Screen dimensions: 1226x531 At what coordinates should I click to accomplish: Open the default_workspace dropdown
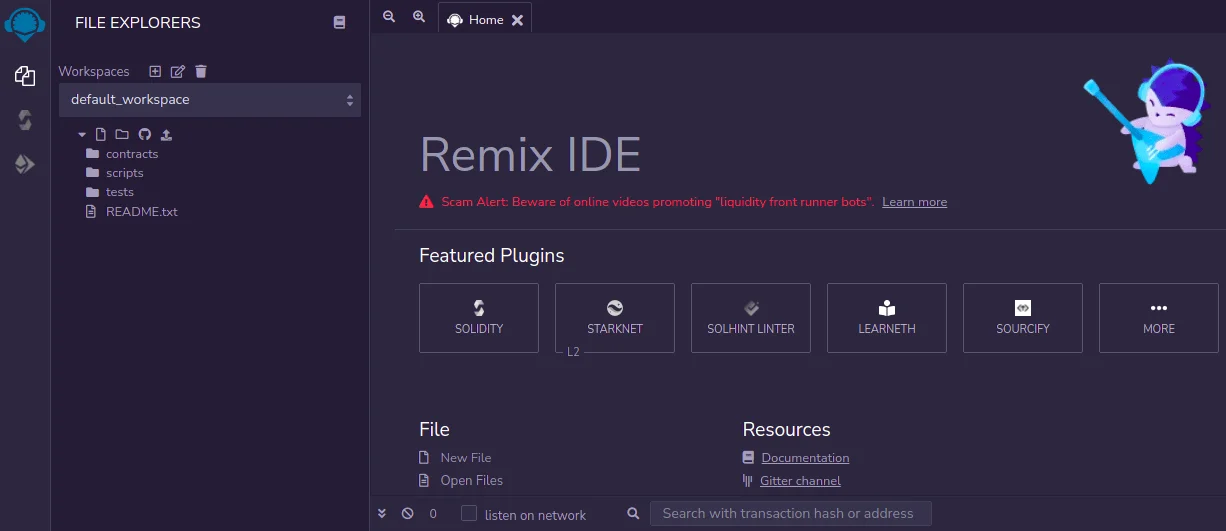[210, 100]
